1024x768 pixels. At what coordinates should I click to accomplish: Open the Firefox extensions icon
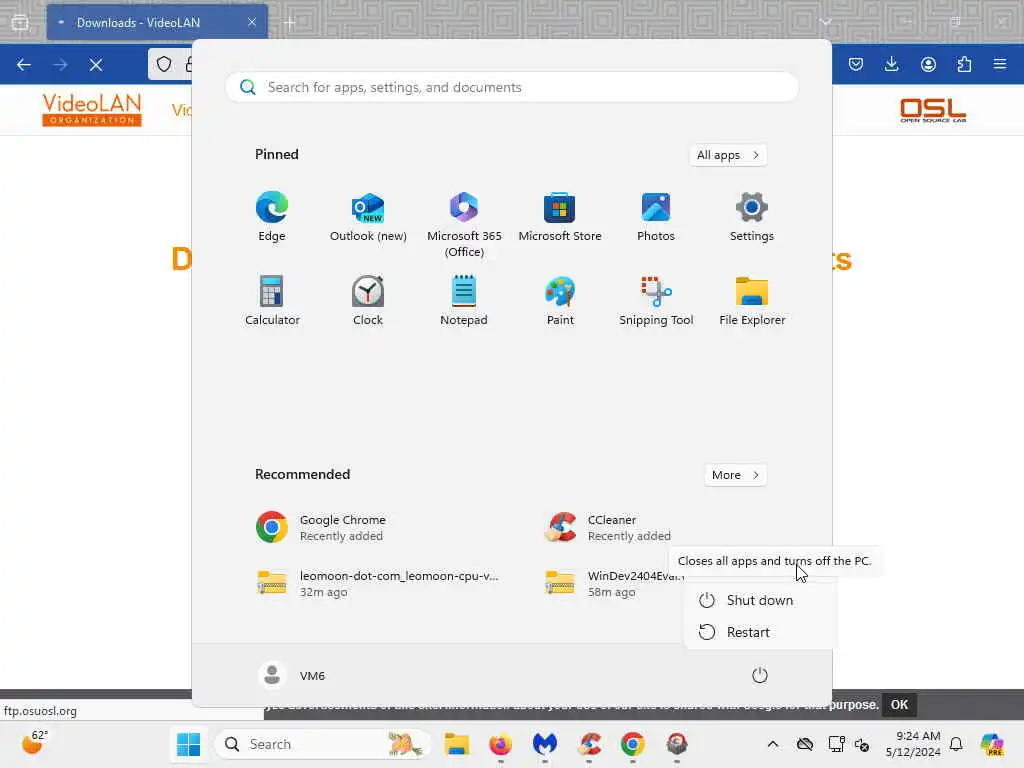point(964,64)
